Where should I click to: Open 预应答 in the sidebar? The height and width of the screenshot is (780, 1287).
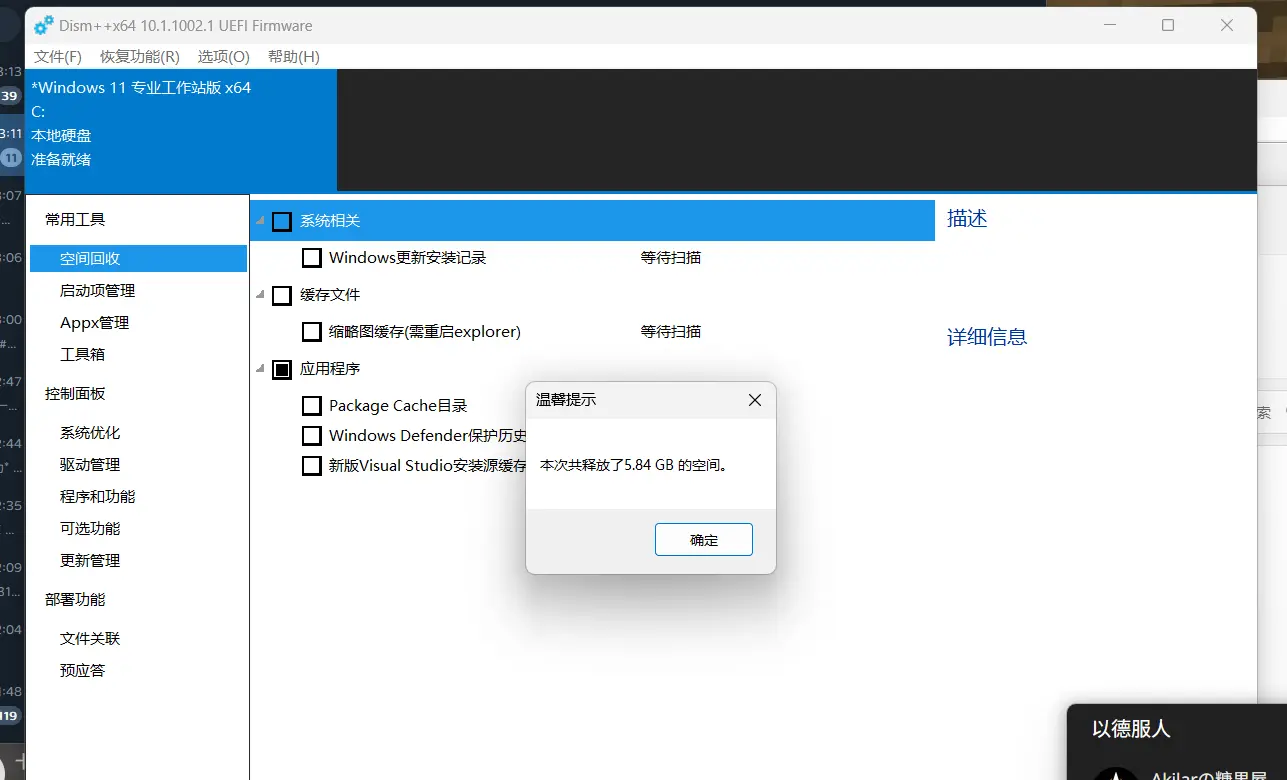point(82,670)
